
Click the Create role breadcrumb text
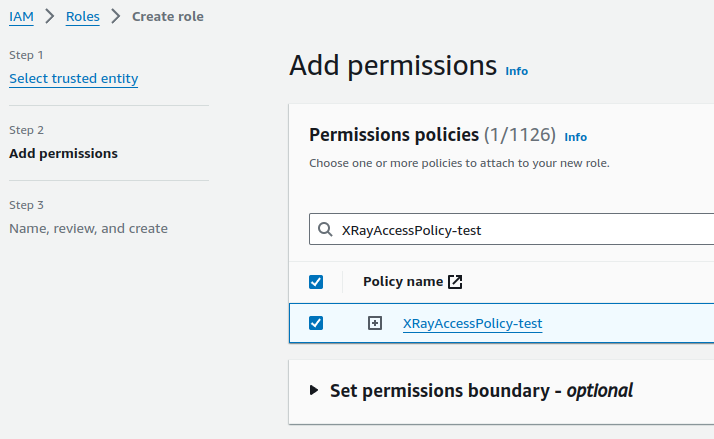[x=168, y=16]
